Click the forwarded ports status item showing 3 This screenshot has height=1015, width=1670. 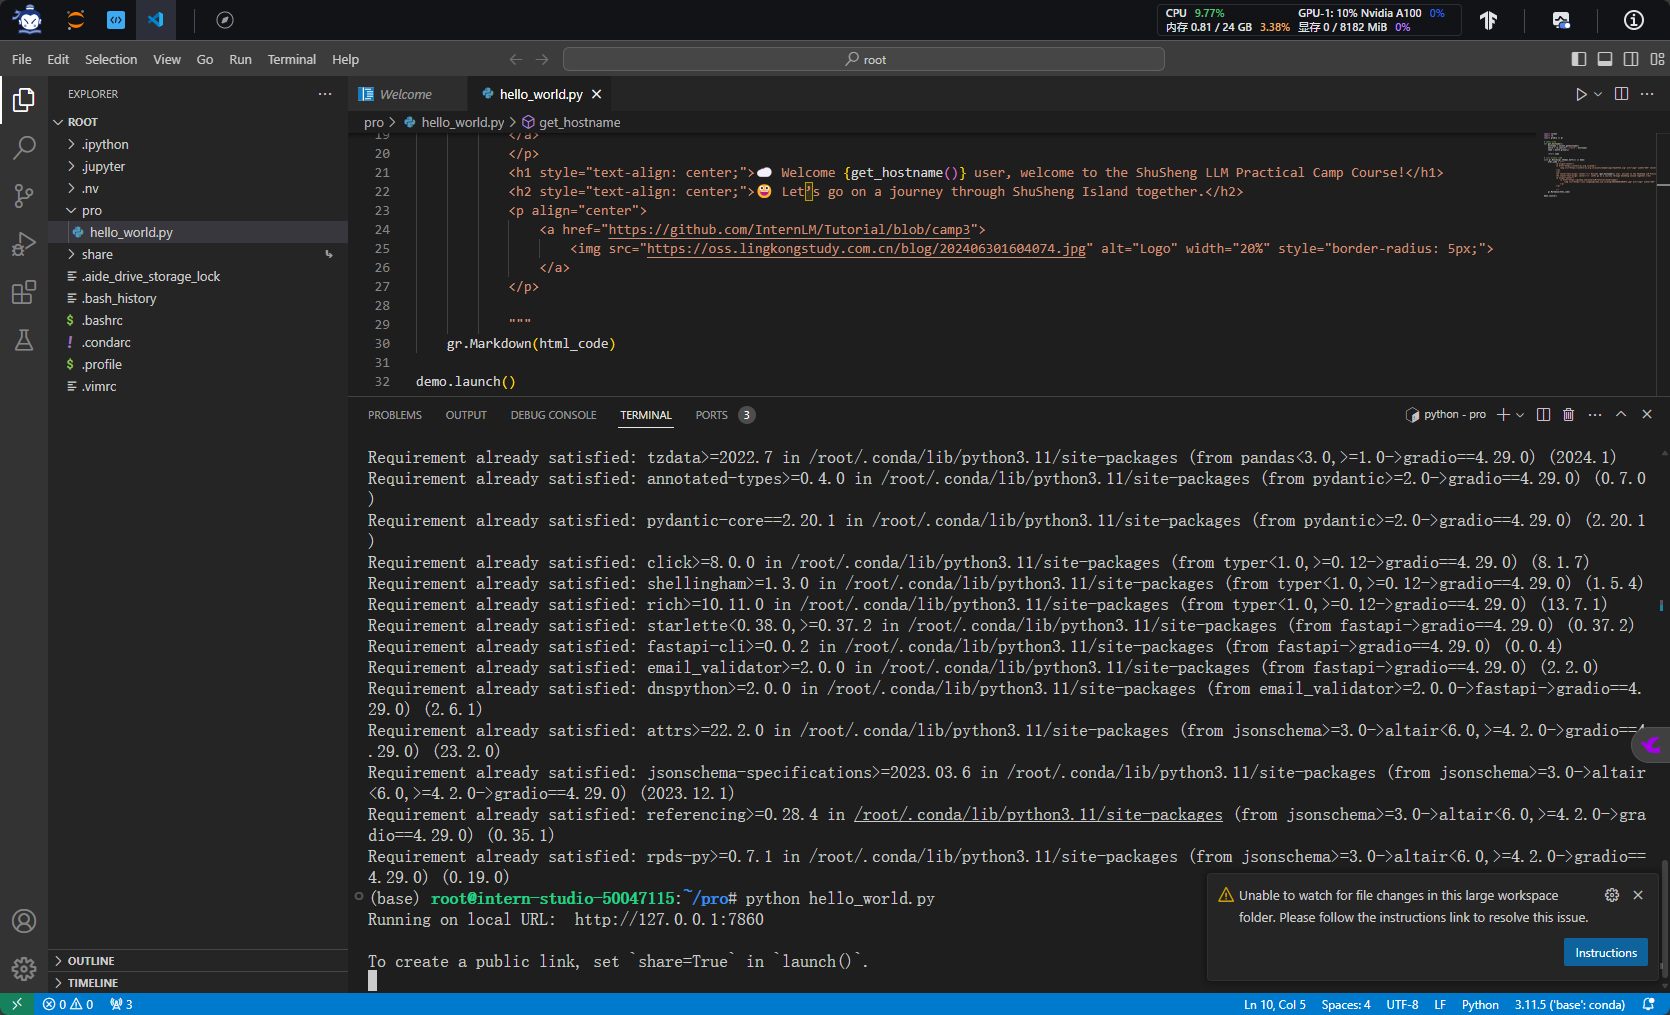[121, 1004]
